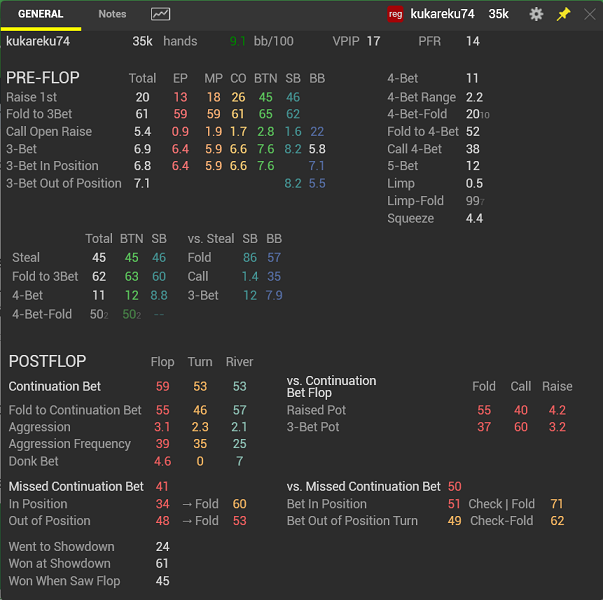Open the graph chart icon tab
The width and height of the screenshot is (603, 600).
[160, 14]
